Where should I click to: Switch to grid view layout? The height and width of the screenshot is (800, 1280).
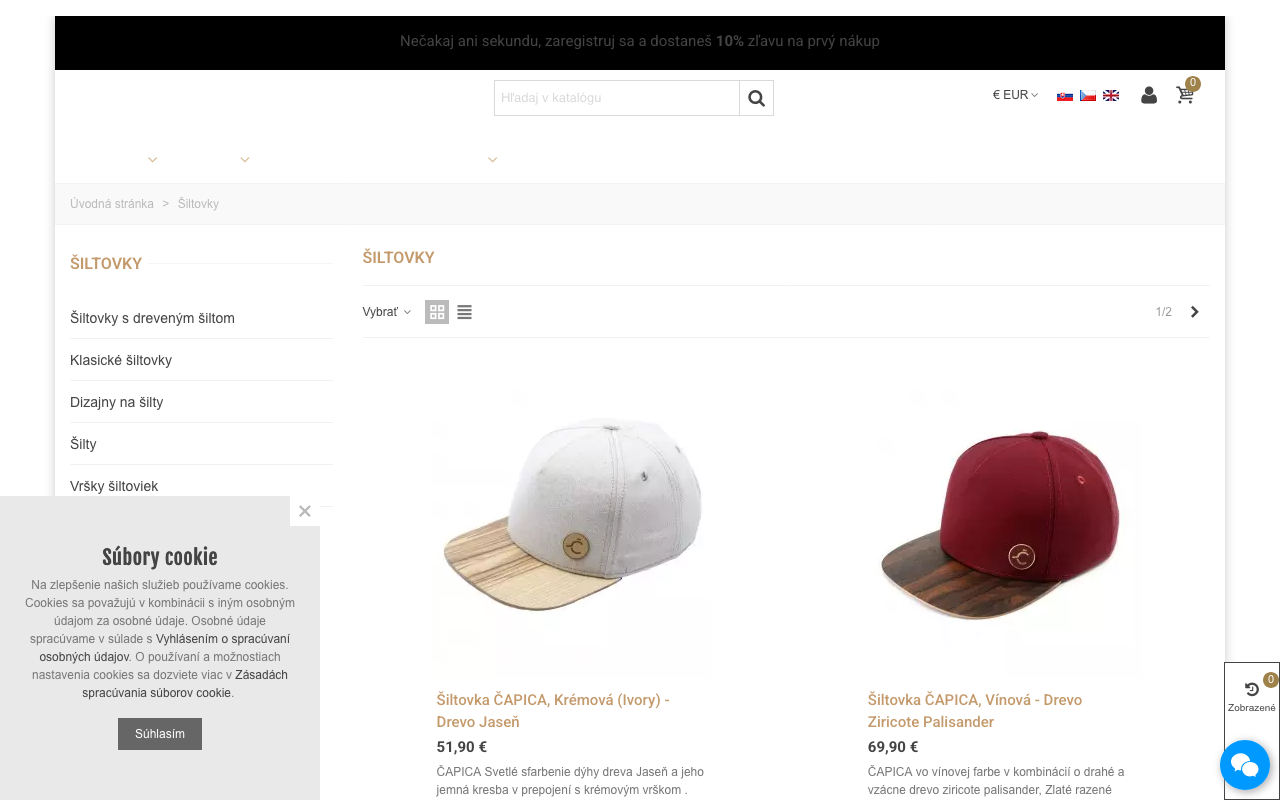[x=437, y=312]
